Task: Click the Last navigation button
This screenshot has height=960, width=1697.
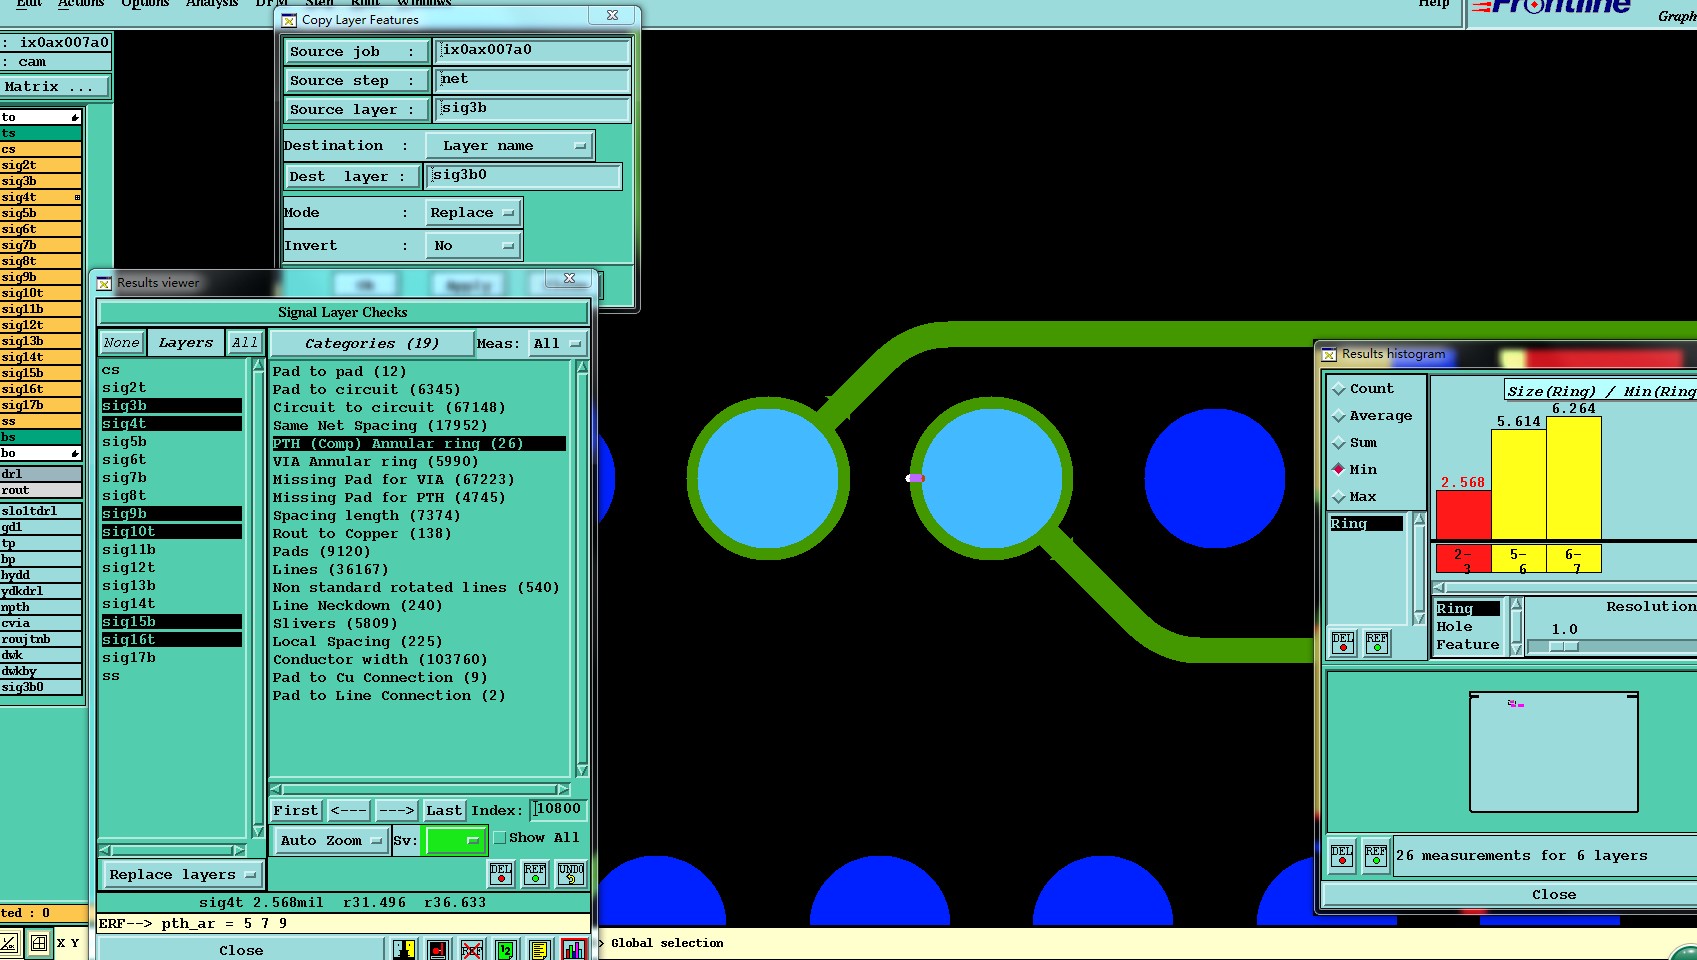Action: 444,810
